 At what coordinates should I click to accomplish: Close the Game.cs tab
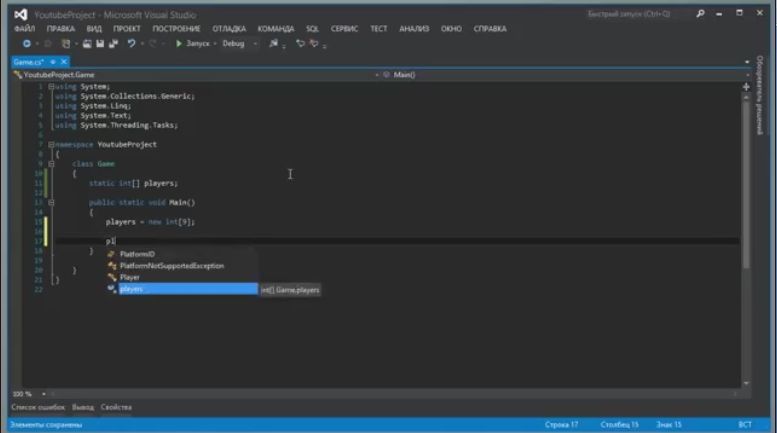point(64,62)
